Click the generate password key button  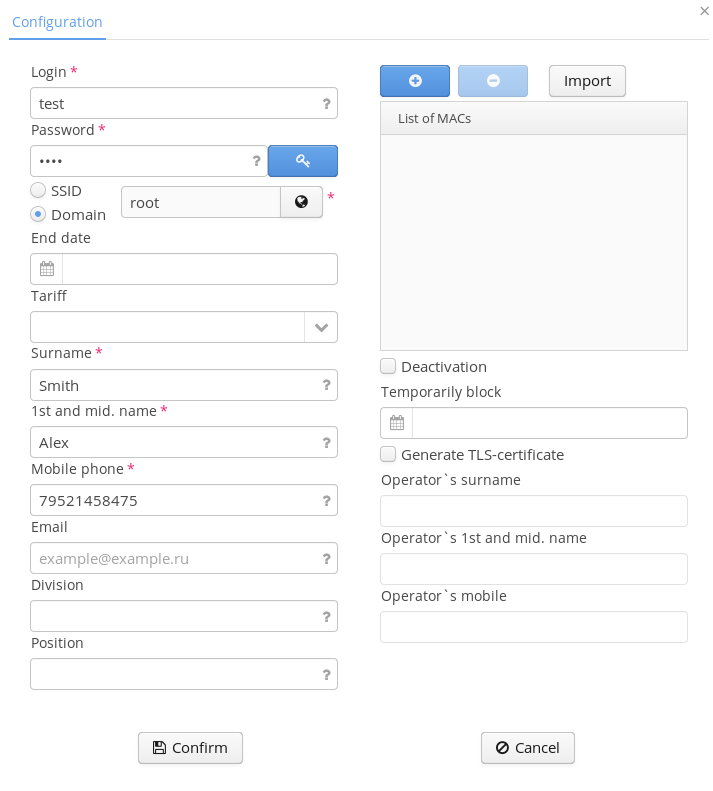point(302,161)
